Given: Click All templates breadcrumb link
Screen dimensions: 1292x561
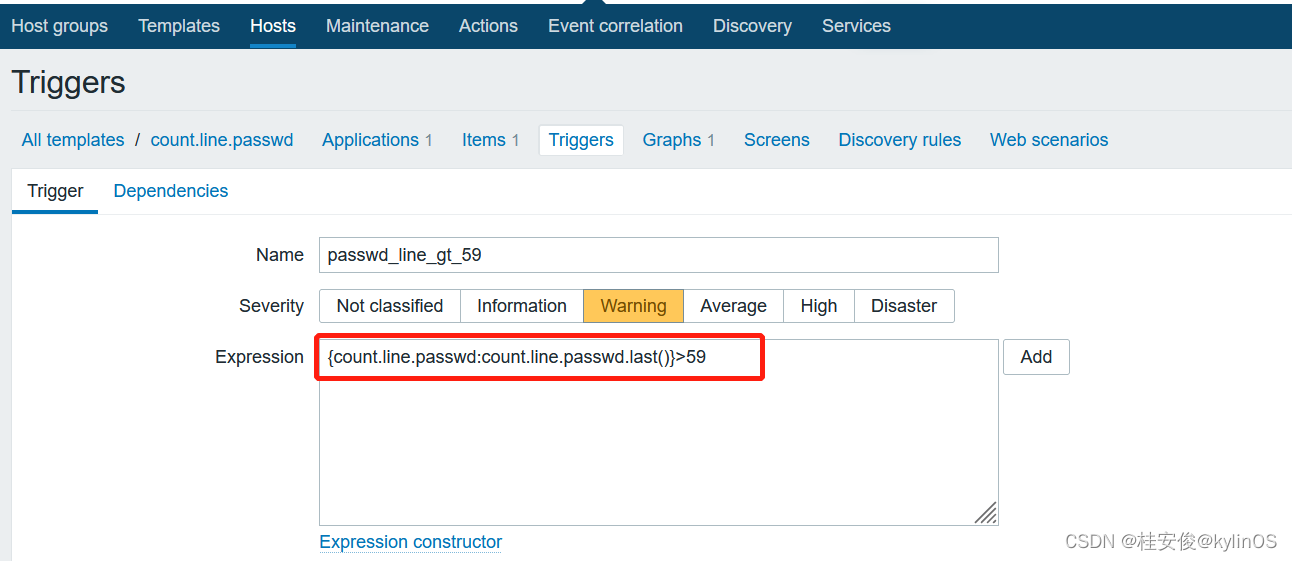Looking at the screenshot, I should pyautogui.click(x=73, y=140).
